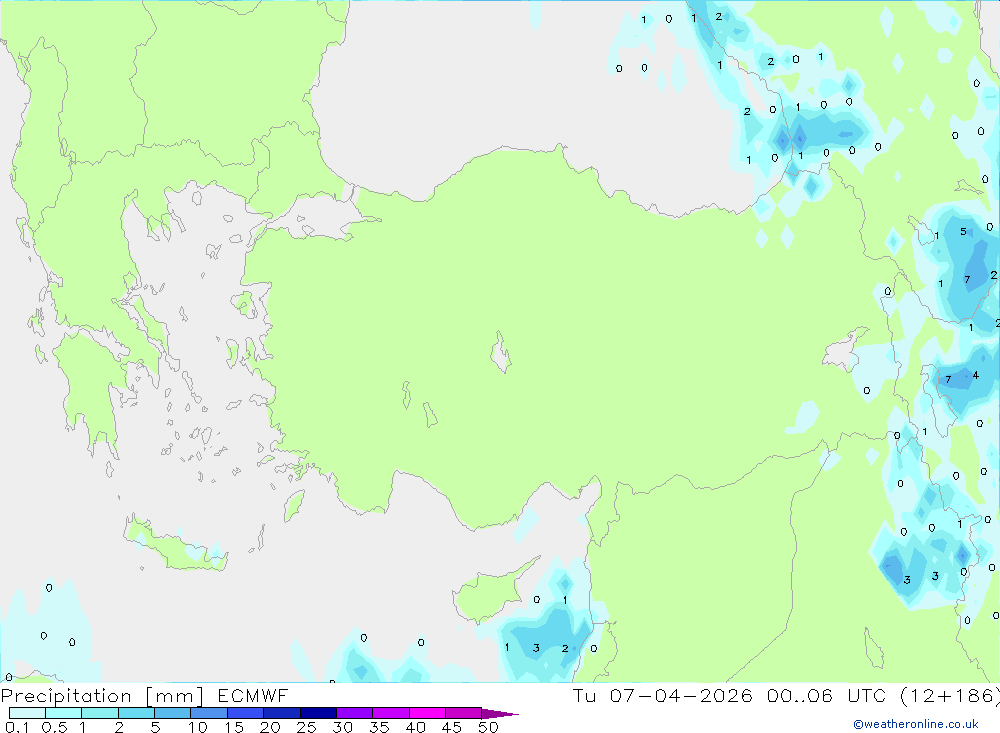Click the "UTC" label

coord(867,695)
